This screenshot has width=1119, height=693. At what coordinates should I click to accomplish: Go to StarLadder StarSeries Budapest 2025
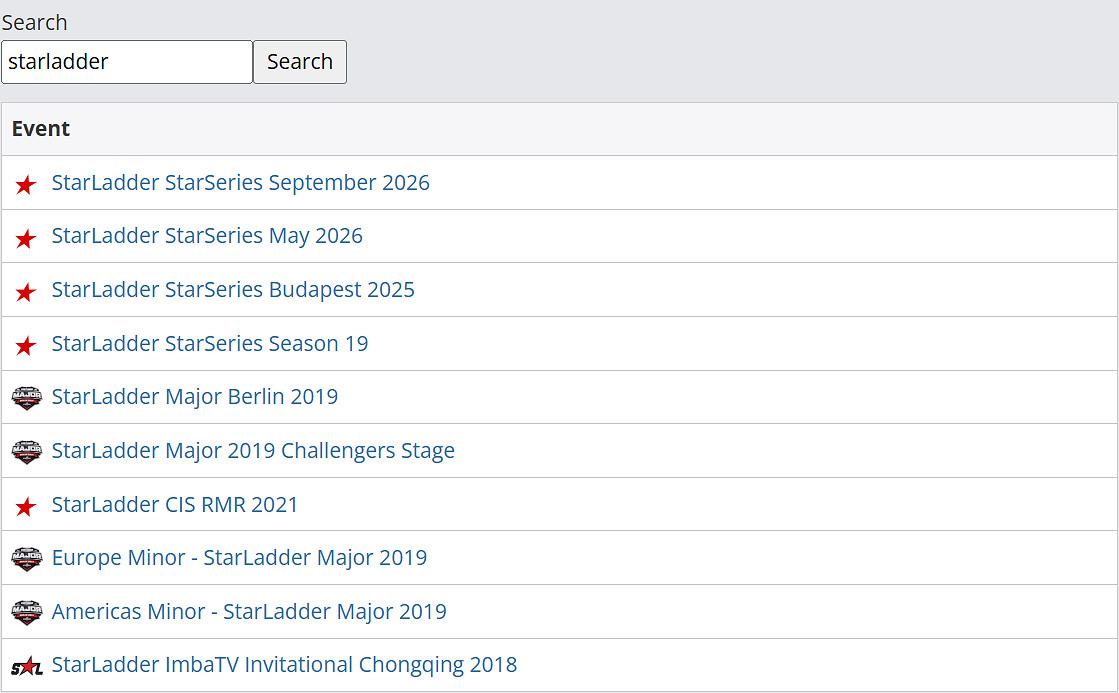coord(233,290)
